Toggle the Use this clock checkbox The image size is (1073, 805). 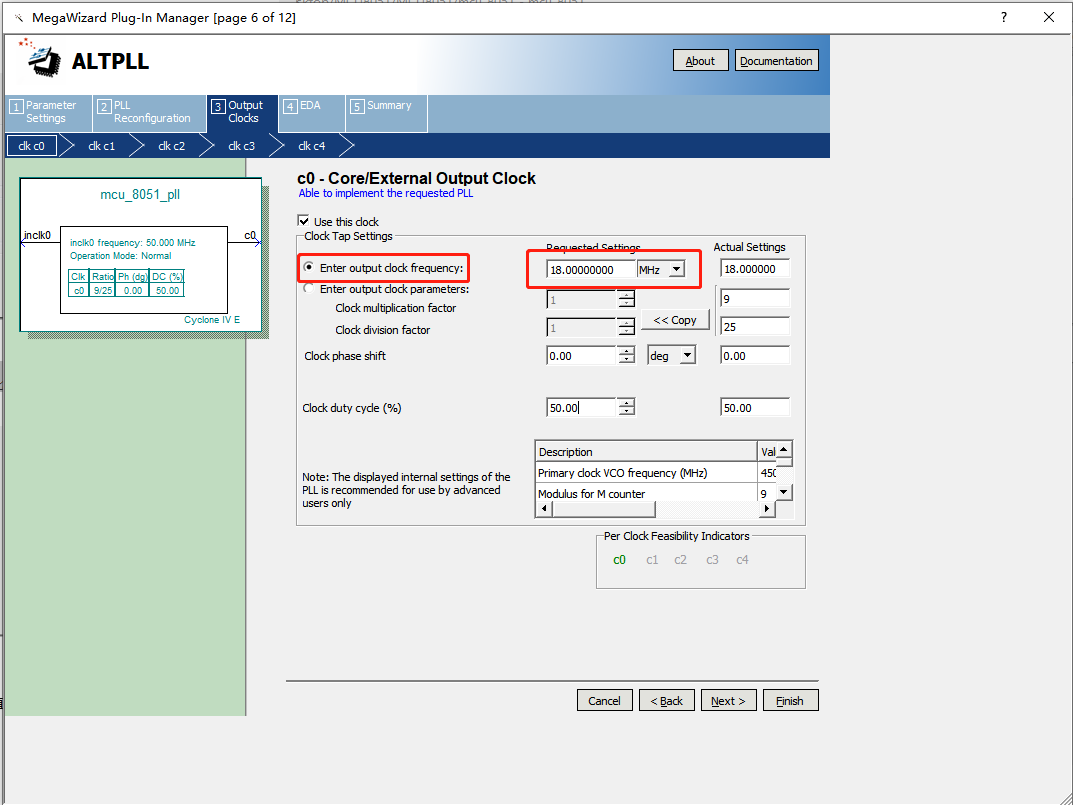(x=303, y=220)
